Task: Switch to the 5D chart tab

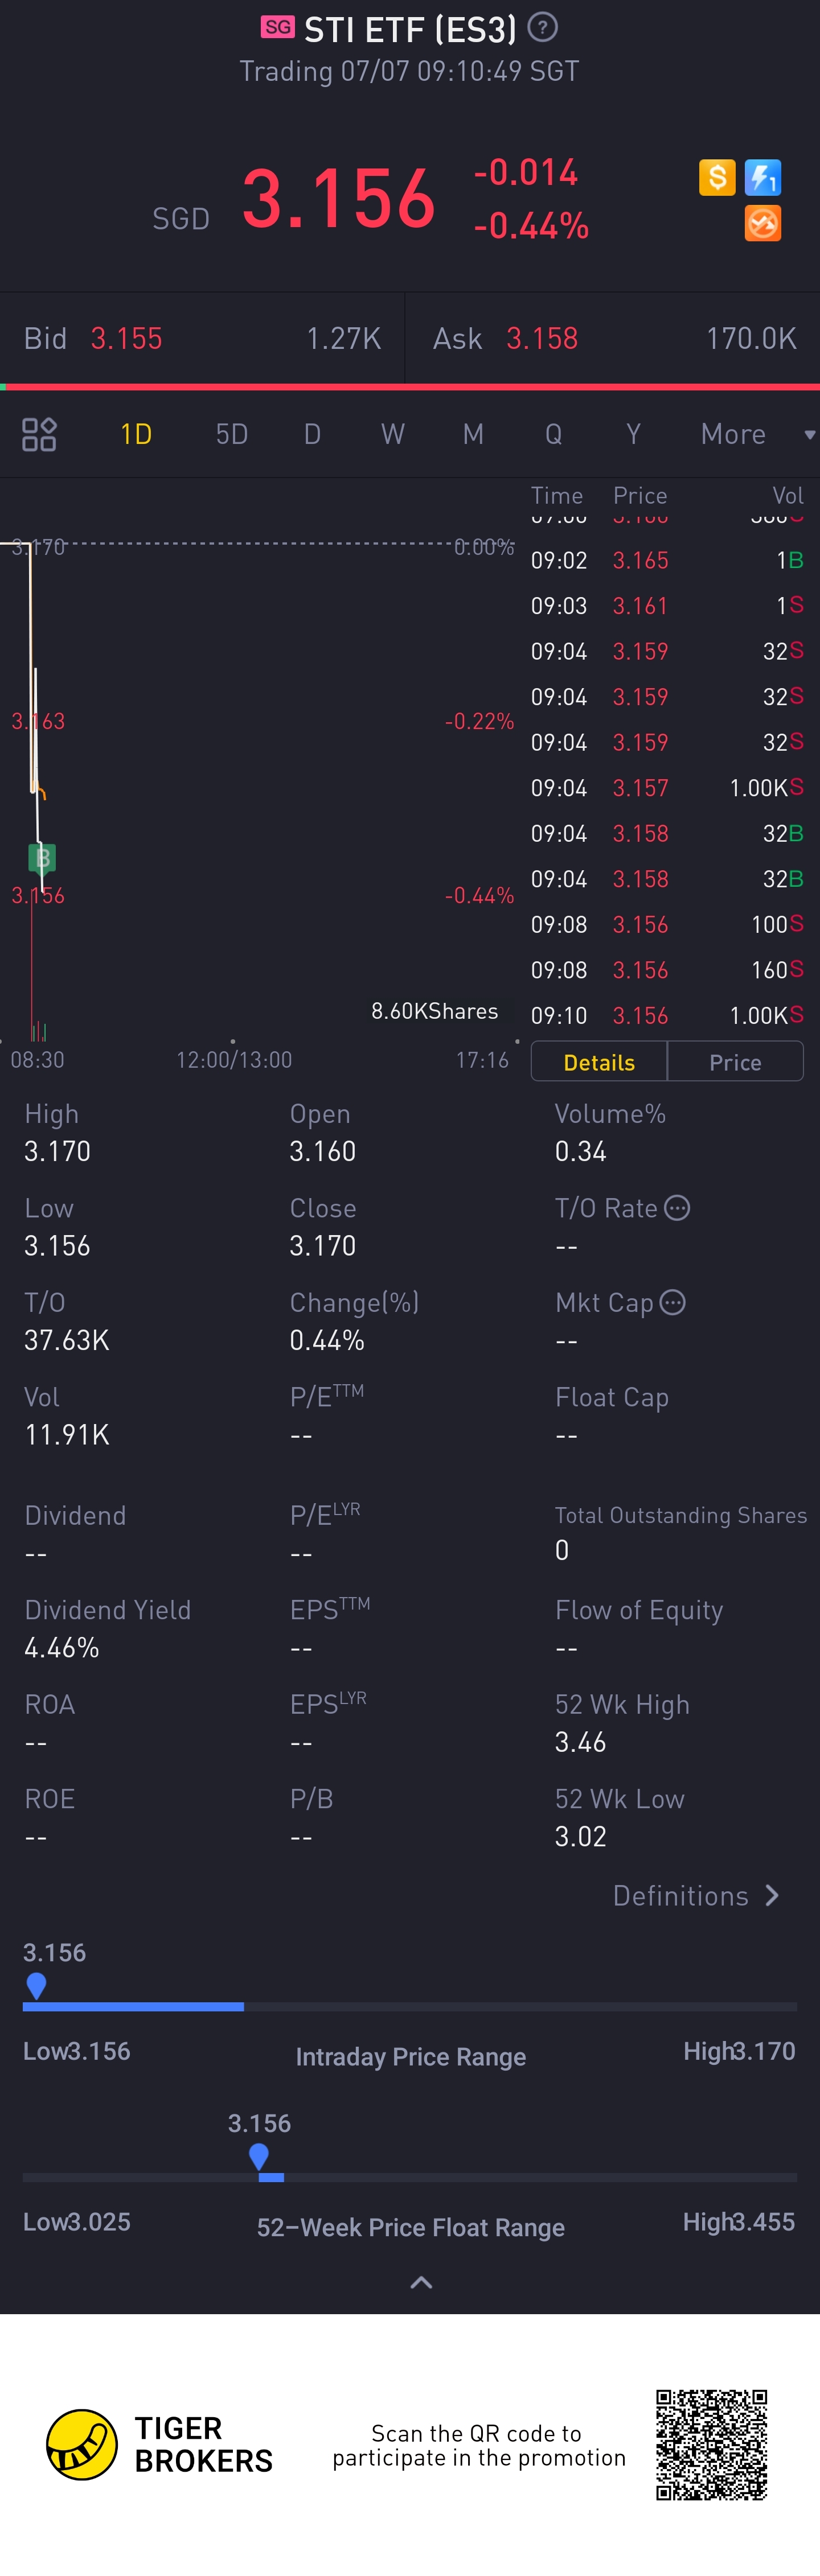Action: pyautogui.click(x=231, y=434)
